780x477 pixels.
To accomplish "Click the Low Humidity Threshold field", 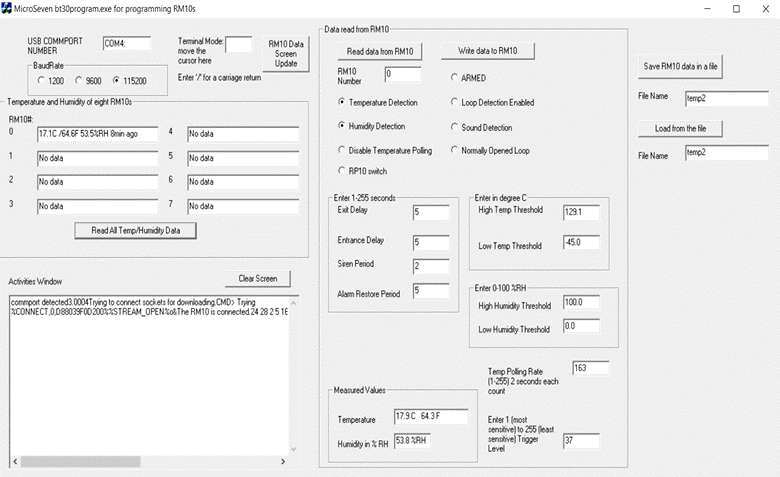I will tap(581, 326).
